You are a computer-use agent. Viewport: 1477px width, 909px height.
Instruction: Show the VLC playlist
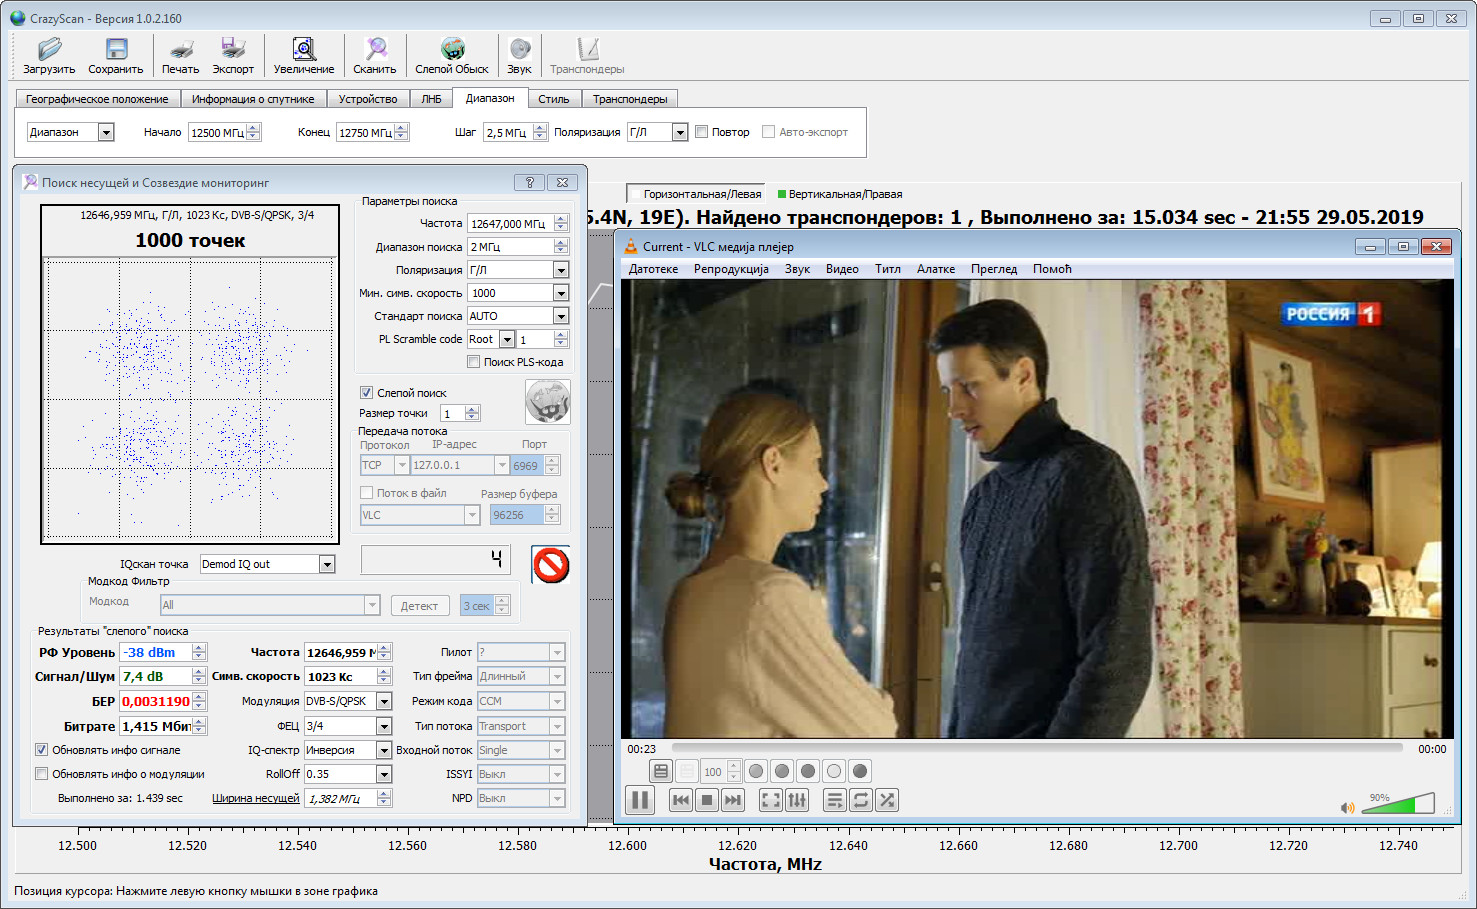835,800
